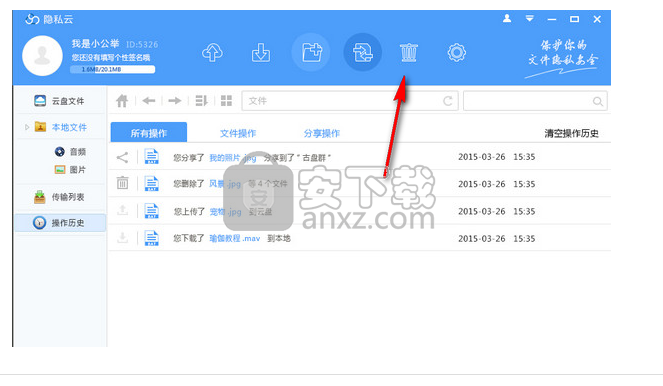The width and height of the screenshot is (663, 386).
Task: Click the cloud upload icon
Action: (212, 53)
